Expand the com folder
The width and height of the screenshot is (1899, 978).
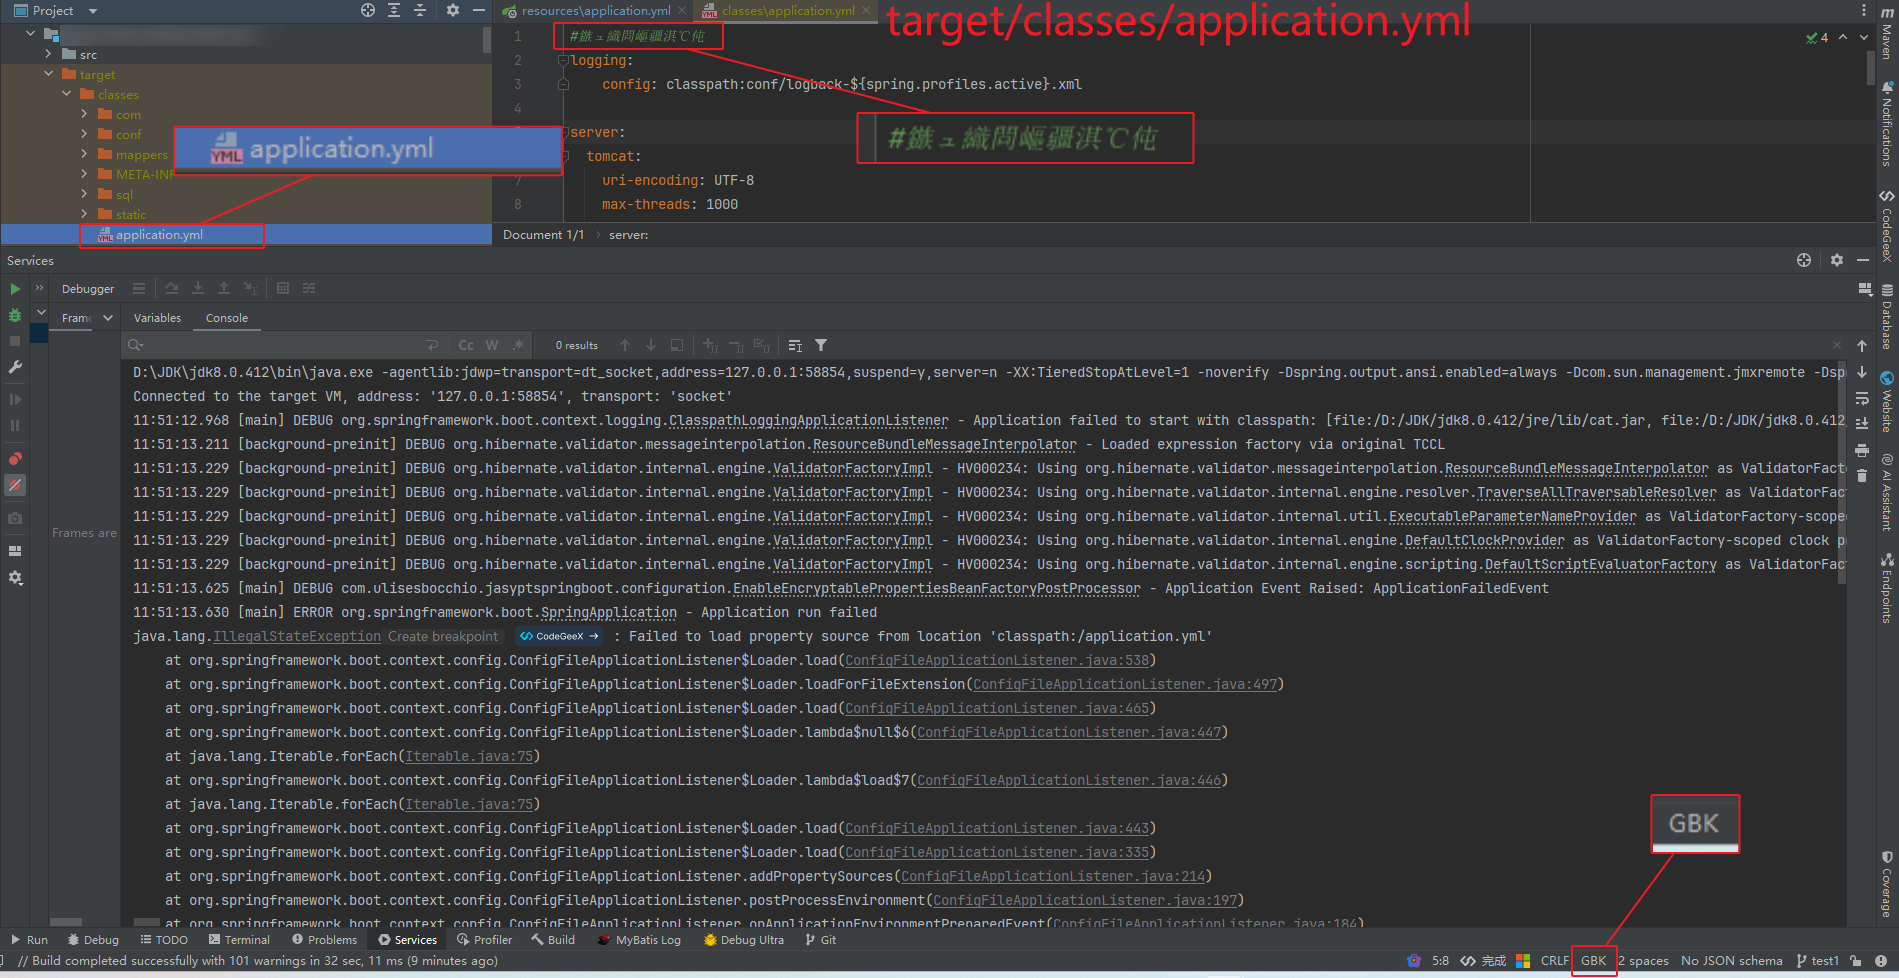point(85,114)
